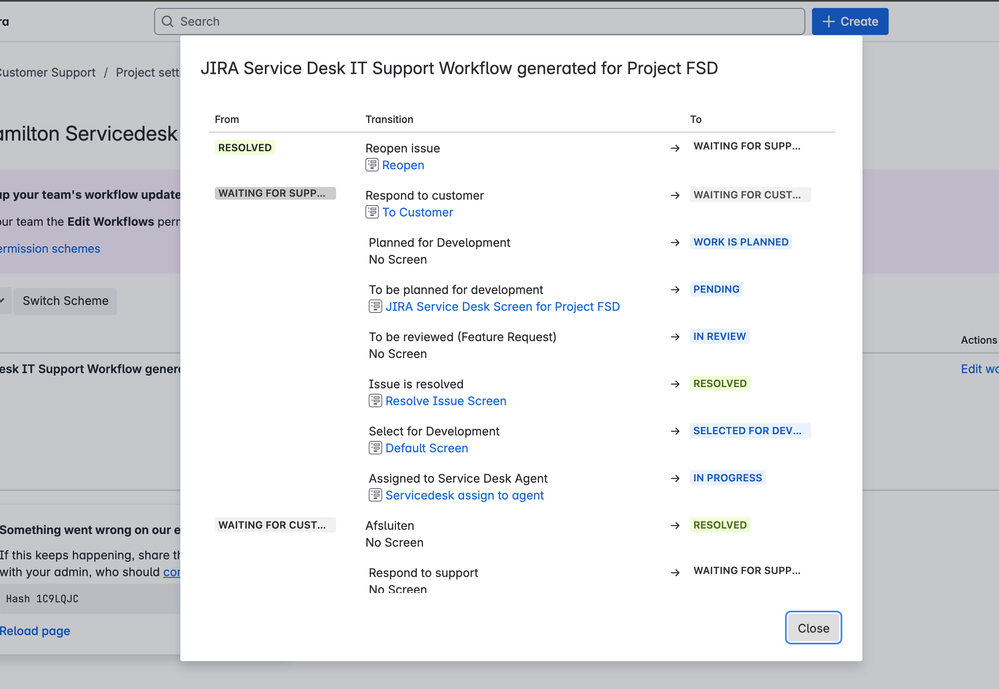Screen dimensions: 999x689
Task: Close the workflow dialog
Action: pos(813,628)
